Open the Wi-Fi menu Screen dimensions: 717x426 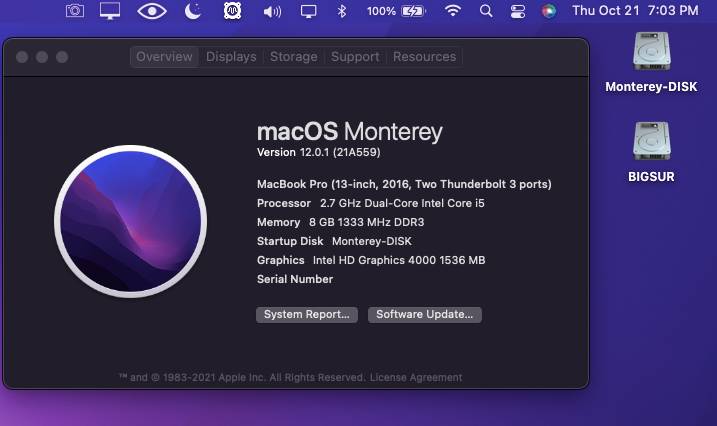pyautogui.click(x=453, y=11)
